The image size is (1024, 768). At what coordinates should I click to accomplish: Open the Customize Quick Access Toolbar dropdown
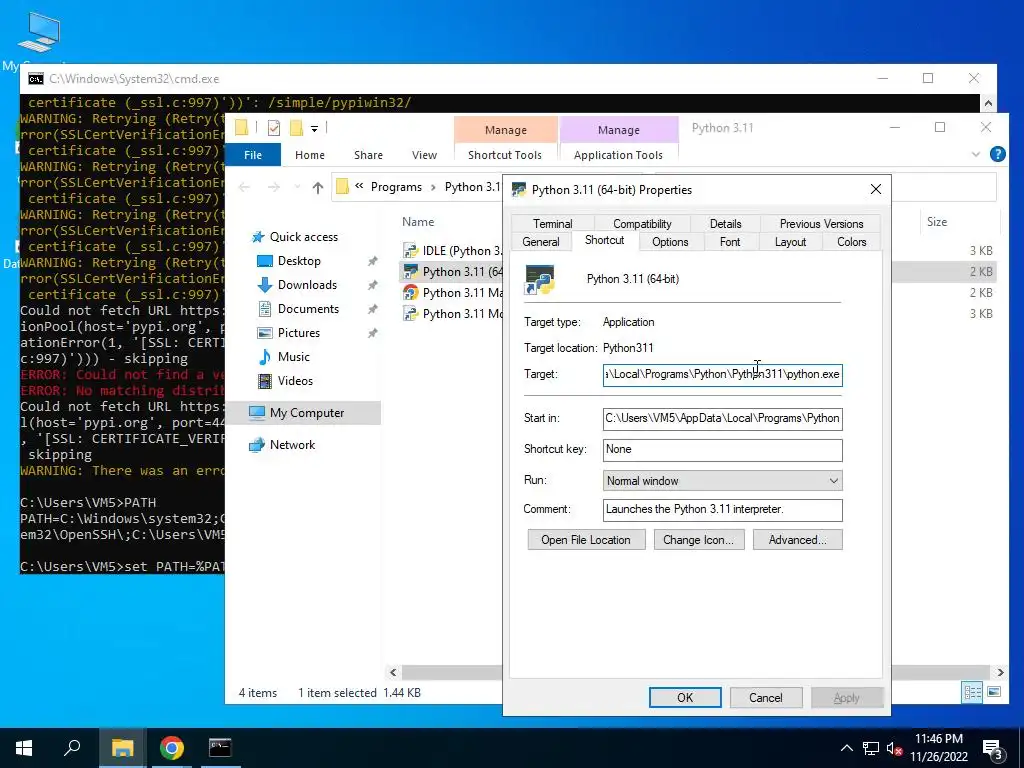pos(314,129)
